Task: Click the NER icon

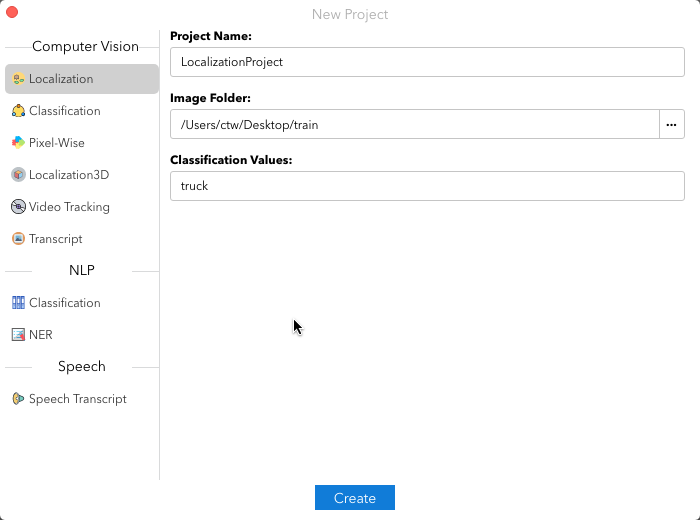Action: (x=18, y=335)
